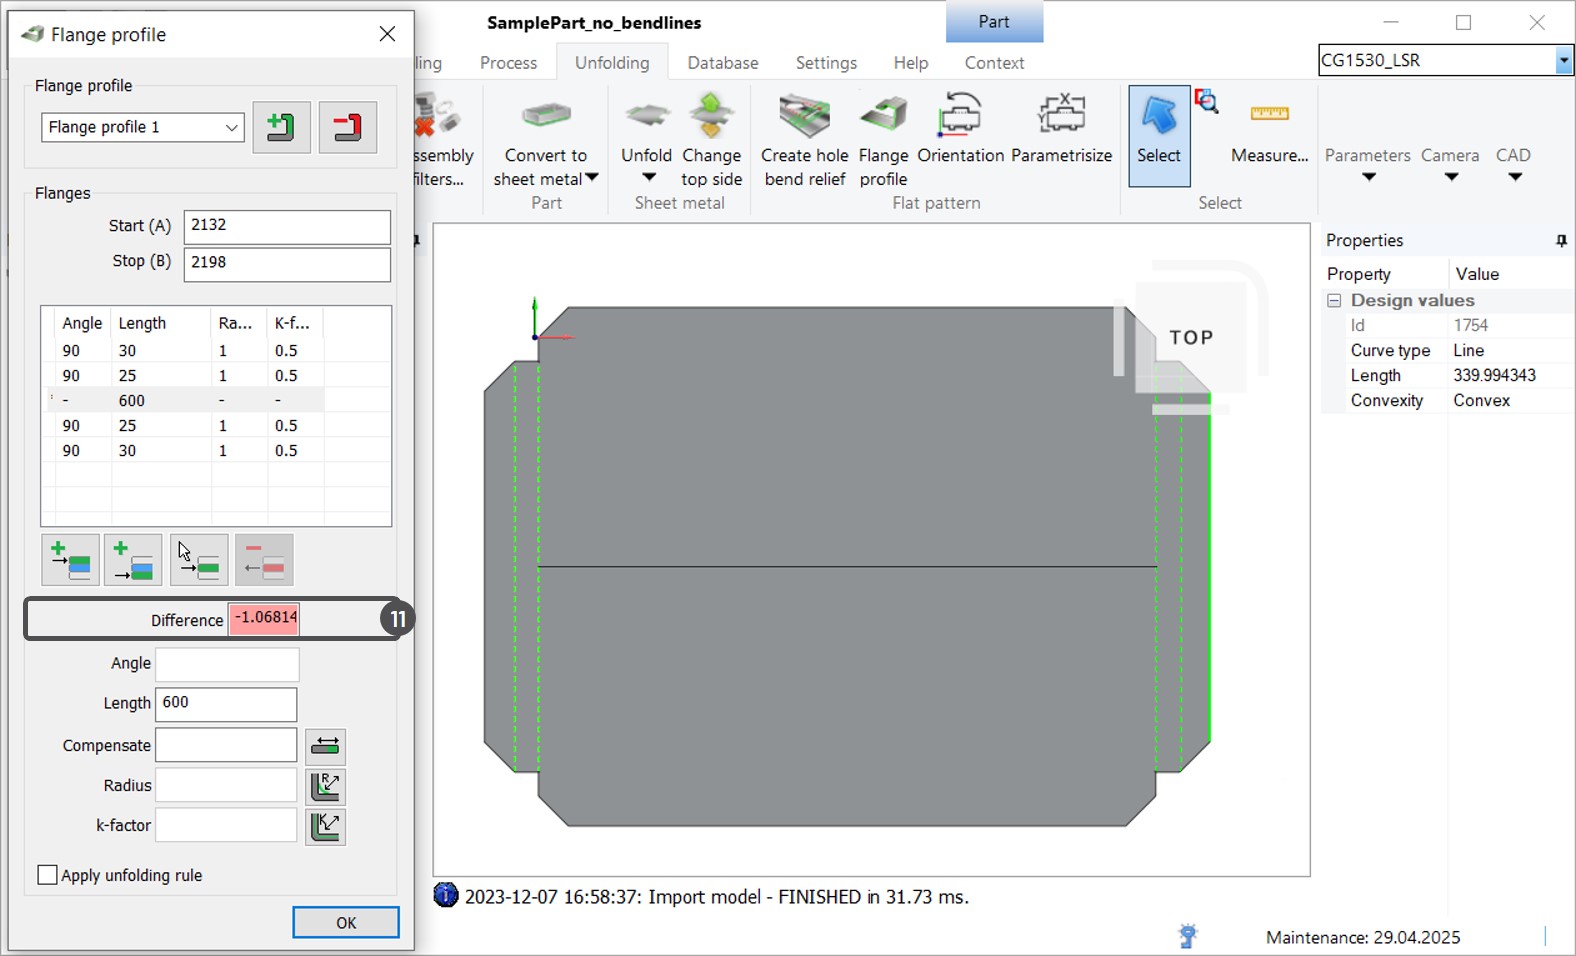Click the icon beside Radius field

pyautogui.click(x=325, y=786)
